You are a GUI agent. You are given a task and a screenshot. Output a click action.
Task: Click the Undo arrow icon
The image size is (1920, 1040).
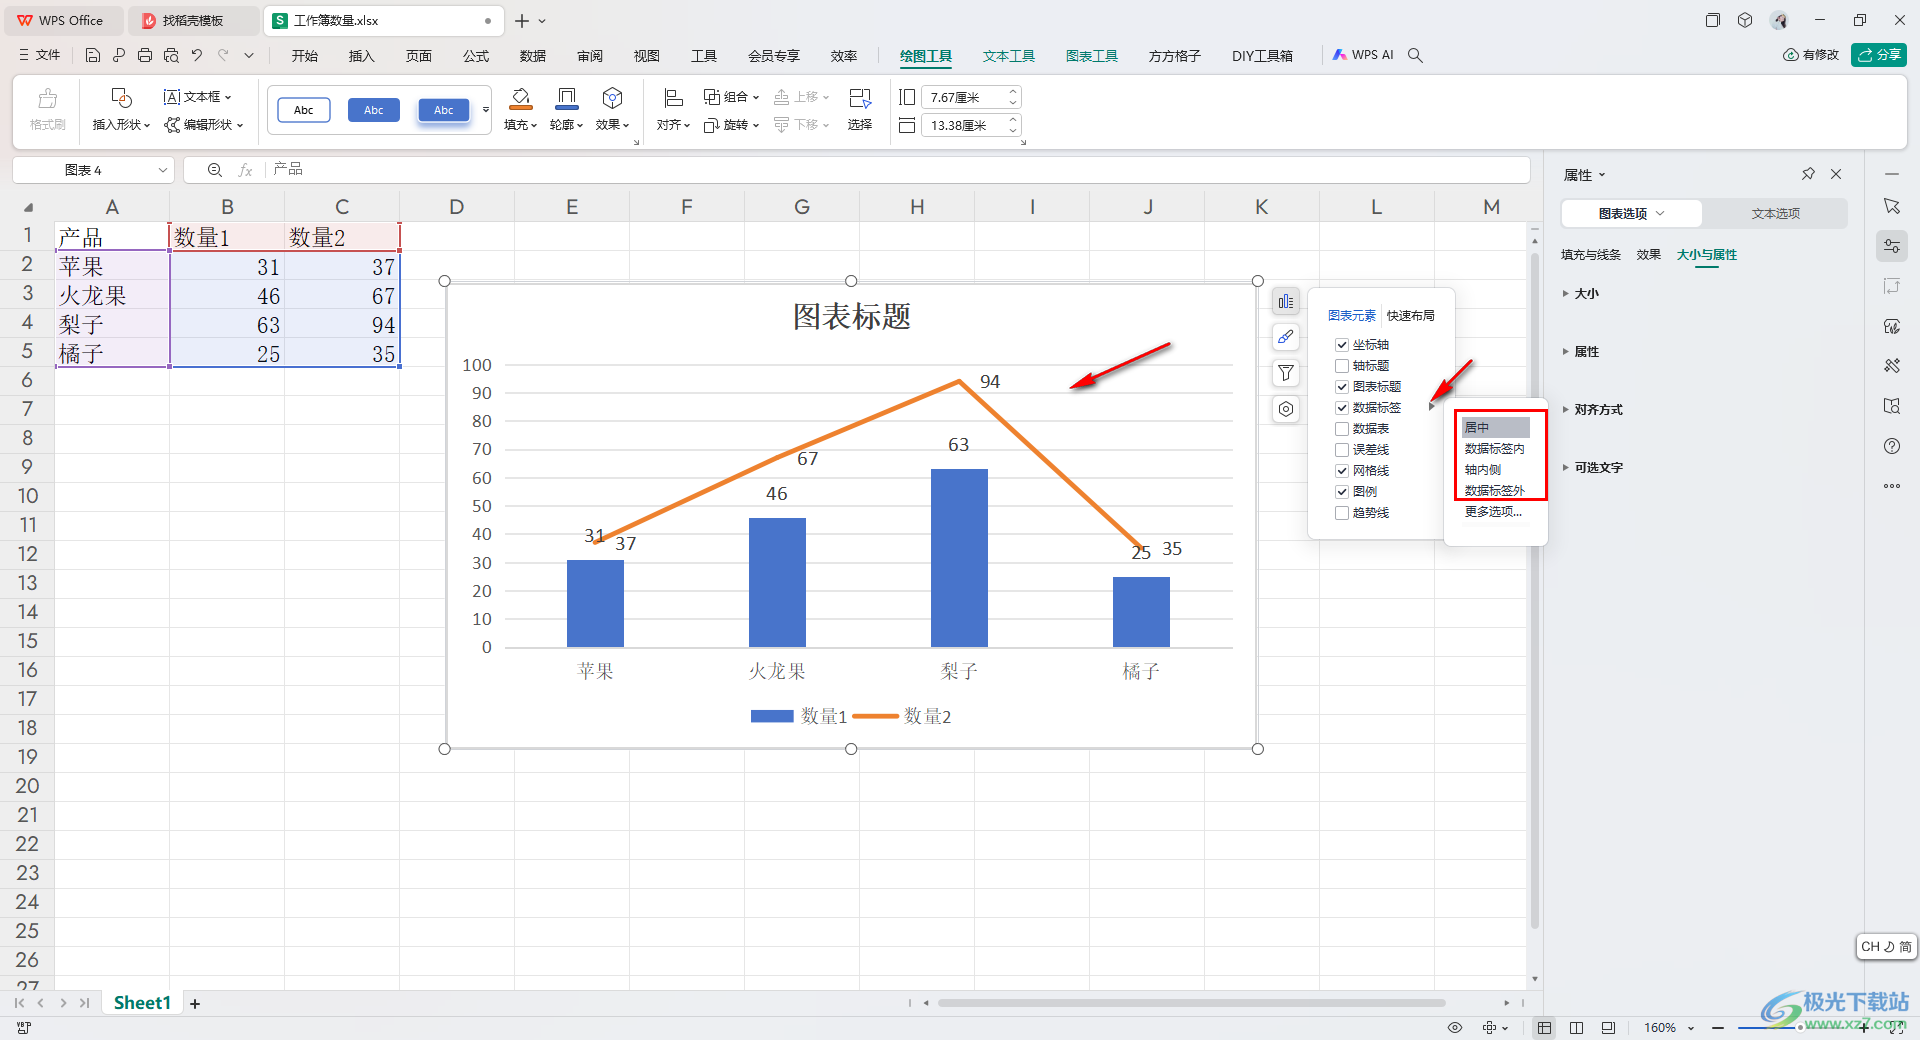pos(197,56)
